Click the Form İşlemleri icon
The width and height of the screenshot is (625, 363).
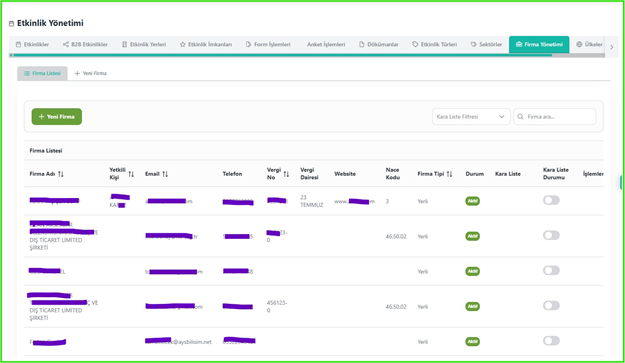[249, 44]
